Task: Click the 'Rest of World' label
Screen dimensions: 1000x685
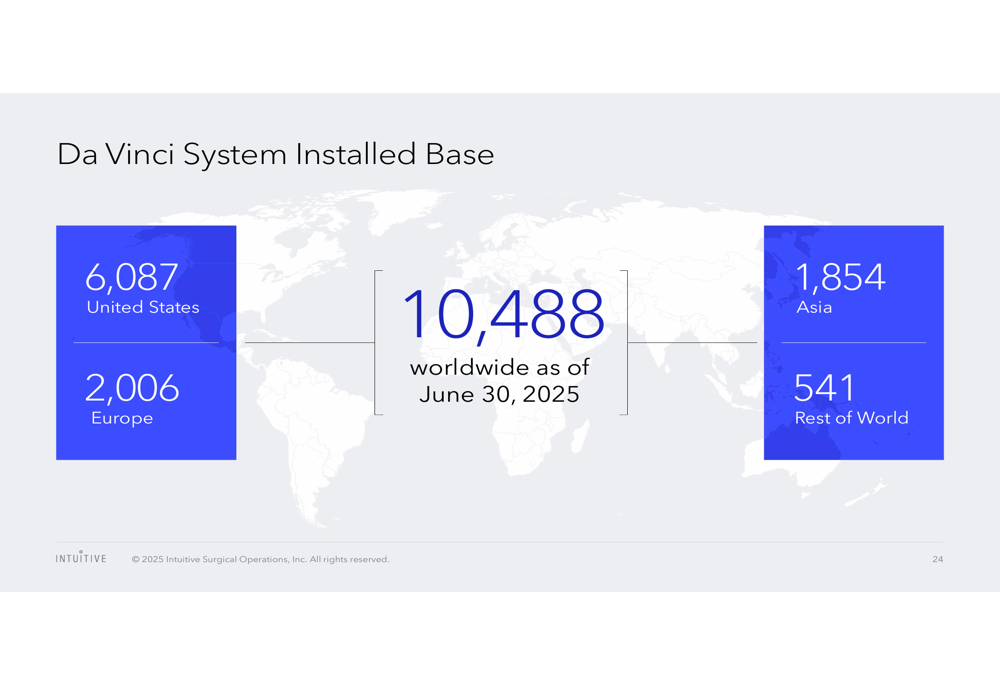Action: pos(851,418)
